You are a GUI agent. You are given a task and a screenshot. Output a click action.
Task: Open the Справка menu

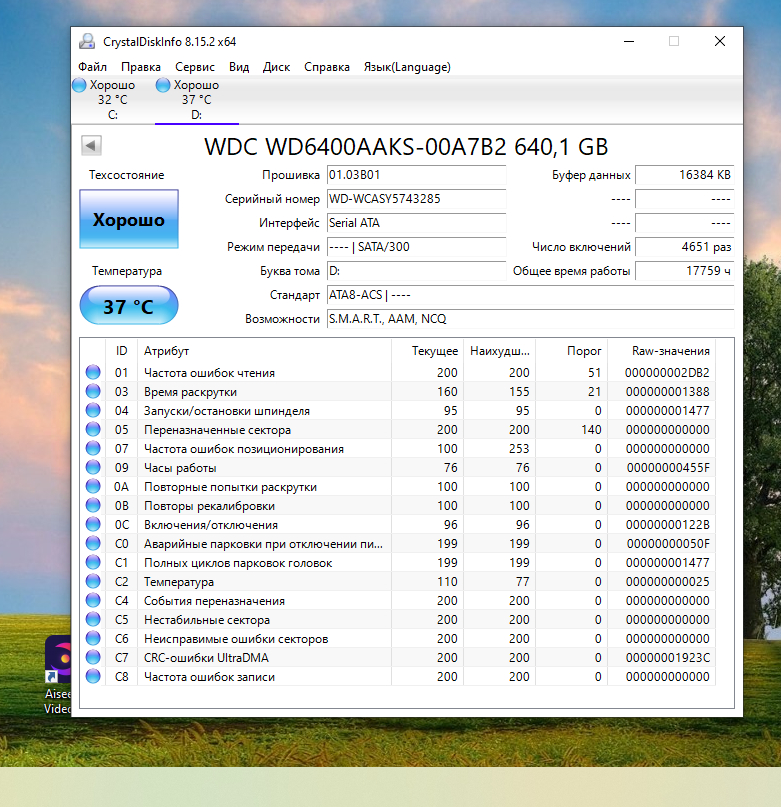pyautogui.click(x=327, y=67)
